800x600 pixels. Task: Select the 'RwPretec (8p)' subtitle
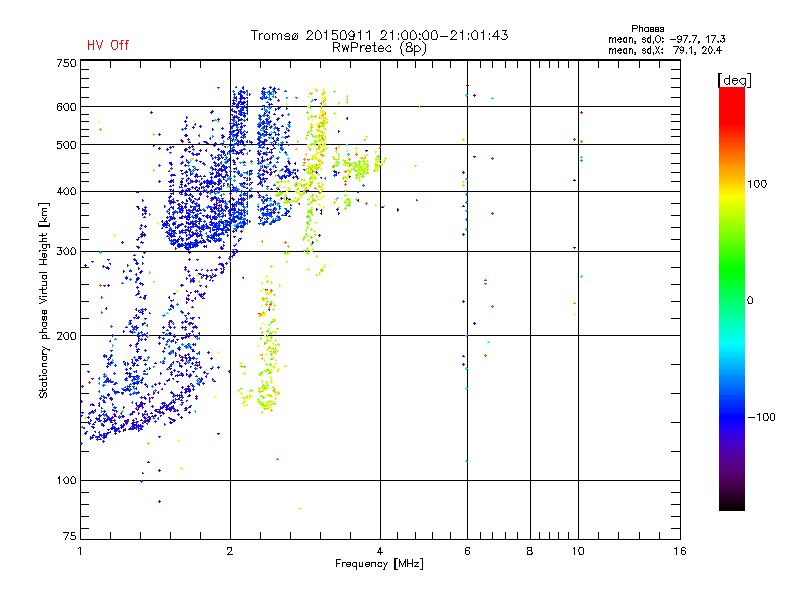pos(379,48)
